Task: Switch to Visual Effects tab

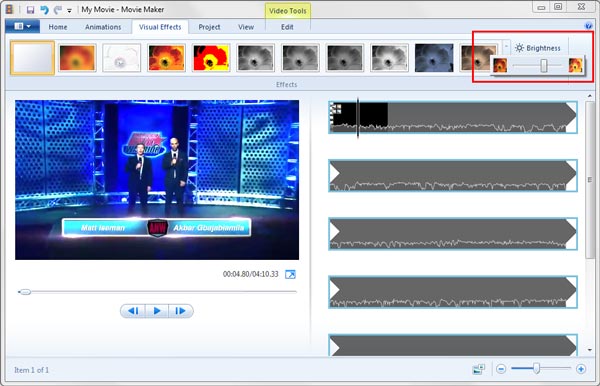Action: click(160, 27)
